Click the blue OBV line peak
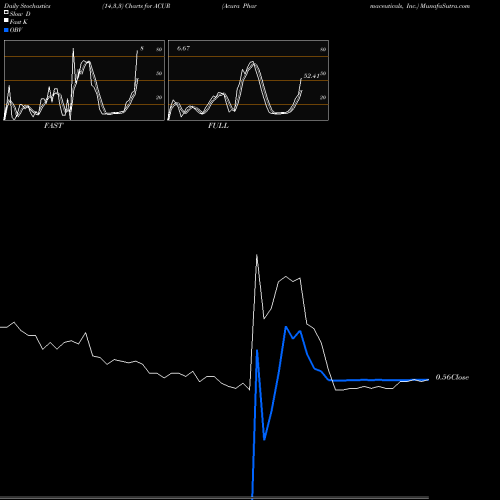This screenshot has height=500, width=500. click(x=286, y=327)
